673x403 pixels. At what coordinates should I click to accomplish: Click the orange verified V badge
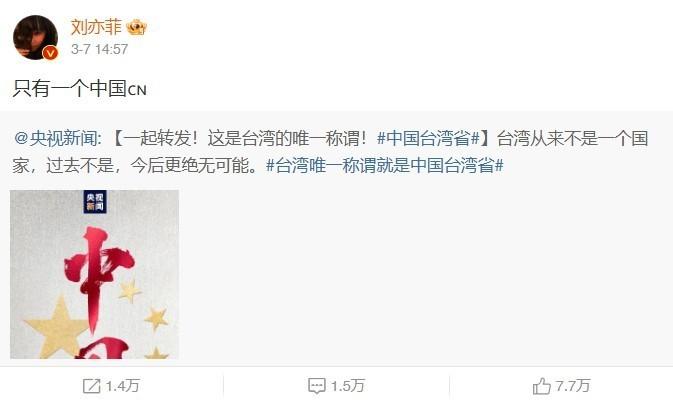click(x=50, y=53)
